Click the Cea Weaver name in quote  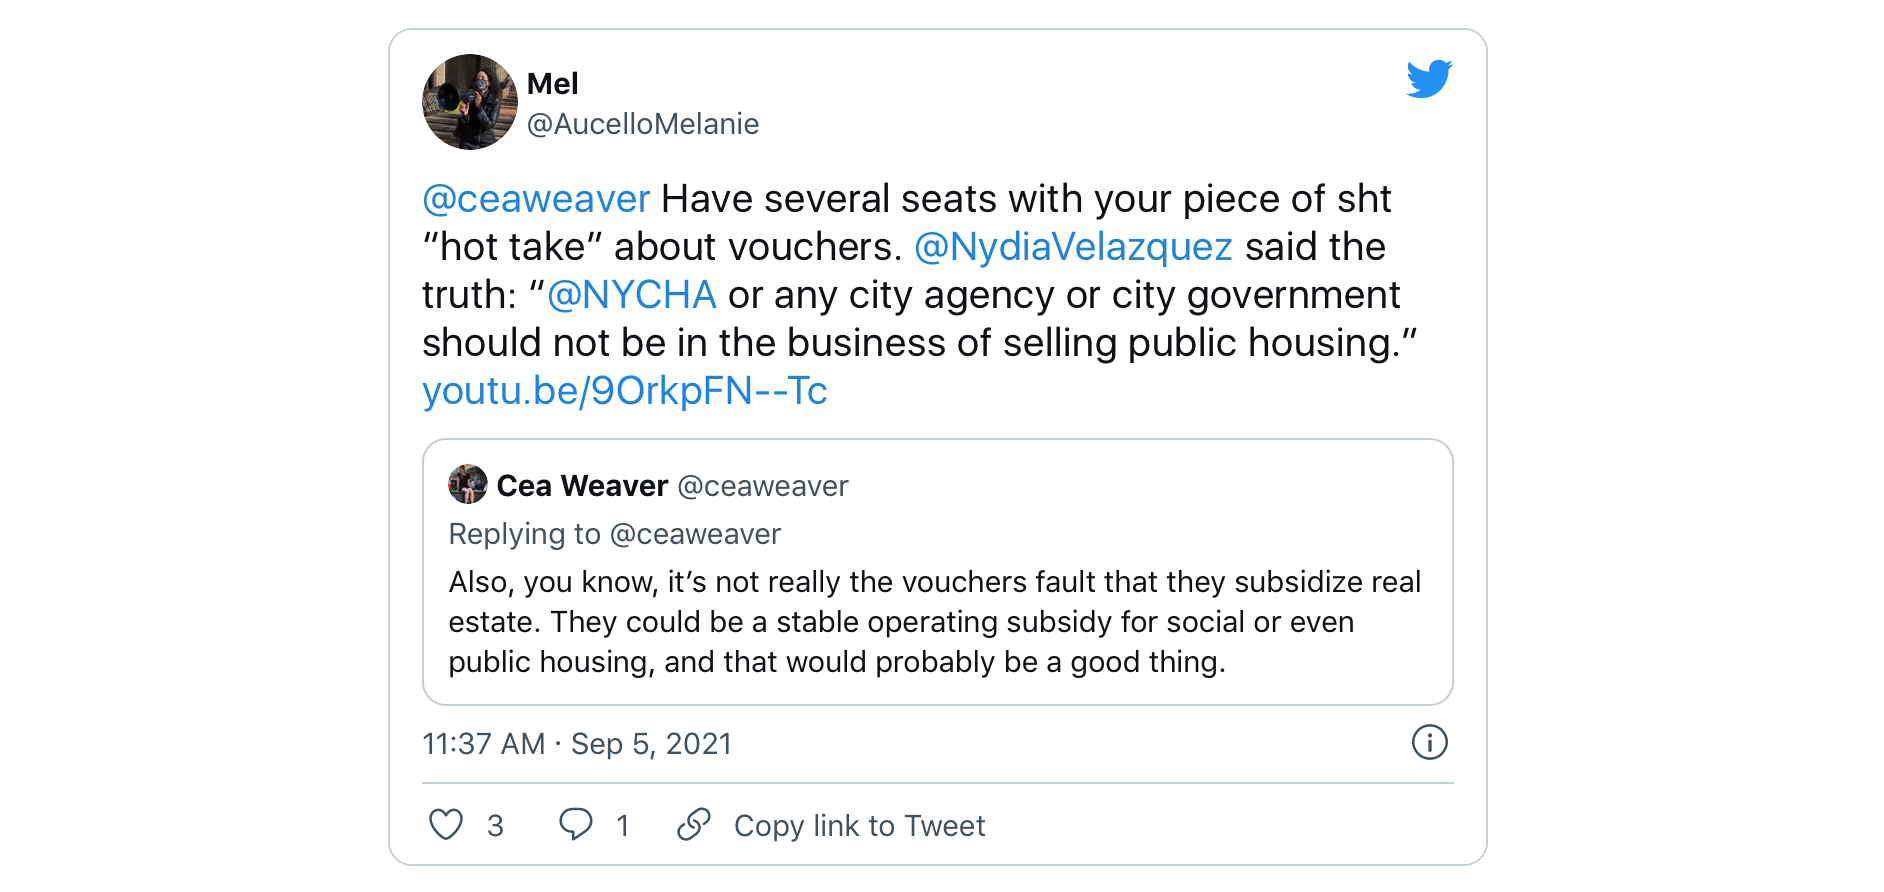click(582, 486)
